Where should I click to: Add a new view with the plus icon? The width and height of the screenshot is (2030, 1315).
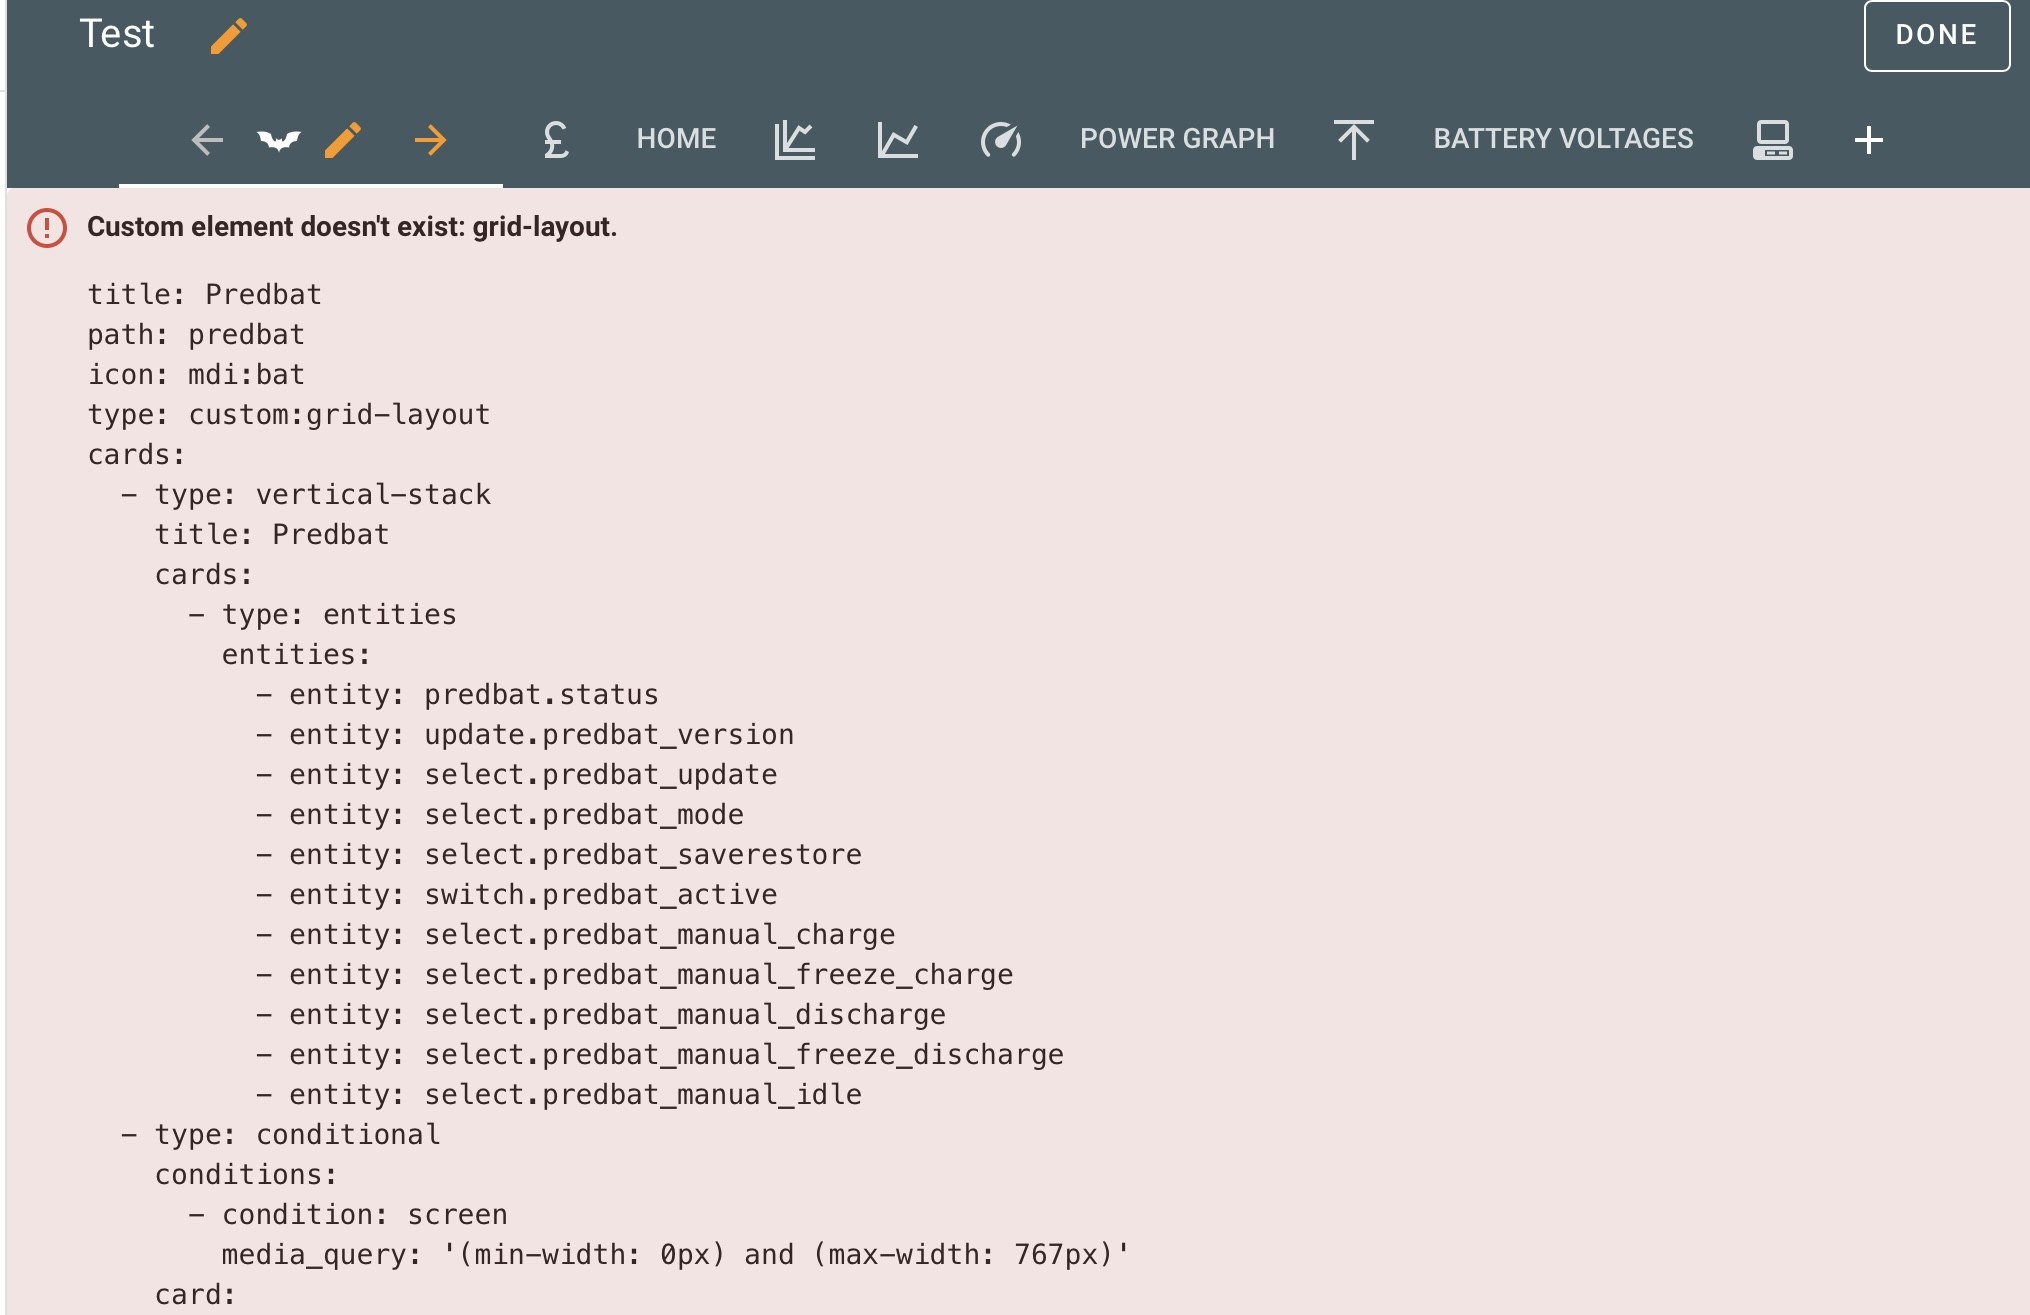1868,140
